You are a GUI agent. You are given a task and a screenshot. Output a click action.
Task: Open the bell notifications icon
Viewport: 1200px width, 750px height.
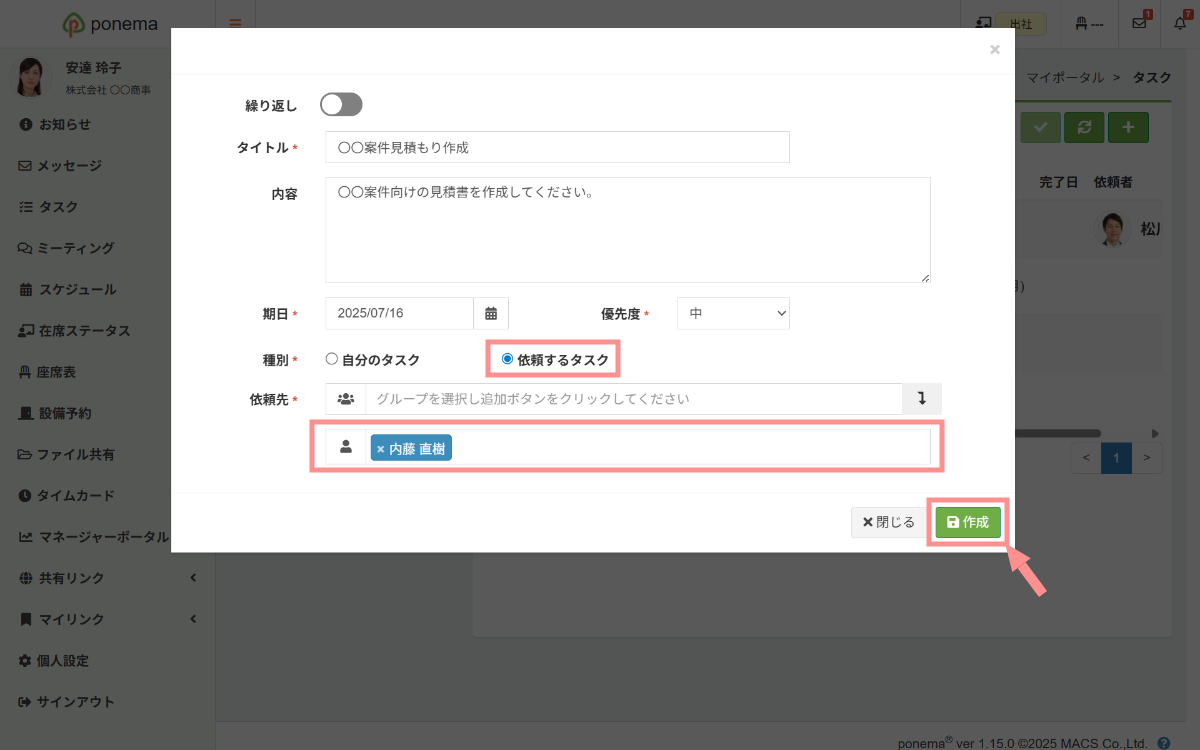(x=1181, y=23)
